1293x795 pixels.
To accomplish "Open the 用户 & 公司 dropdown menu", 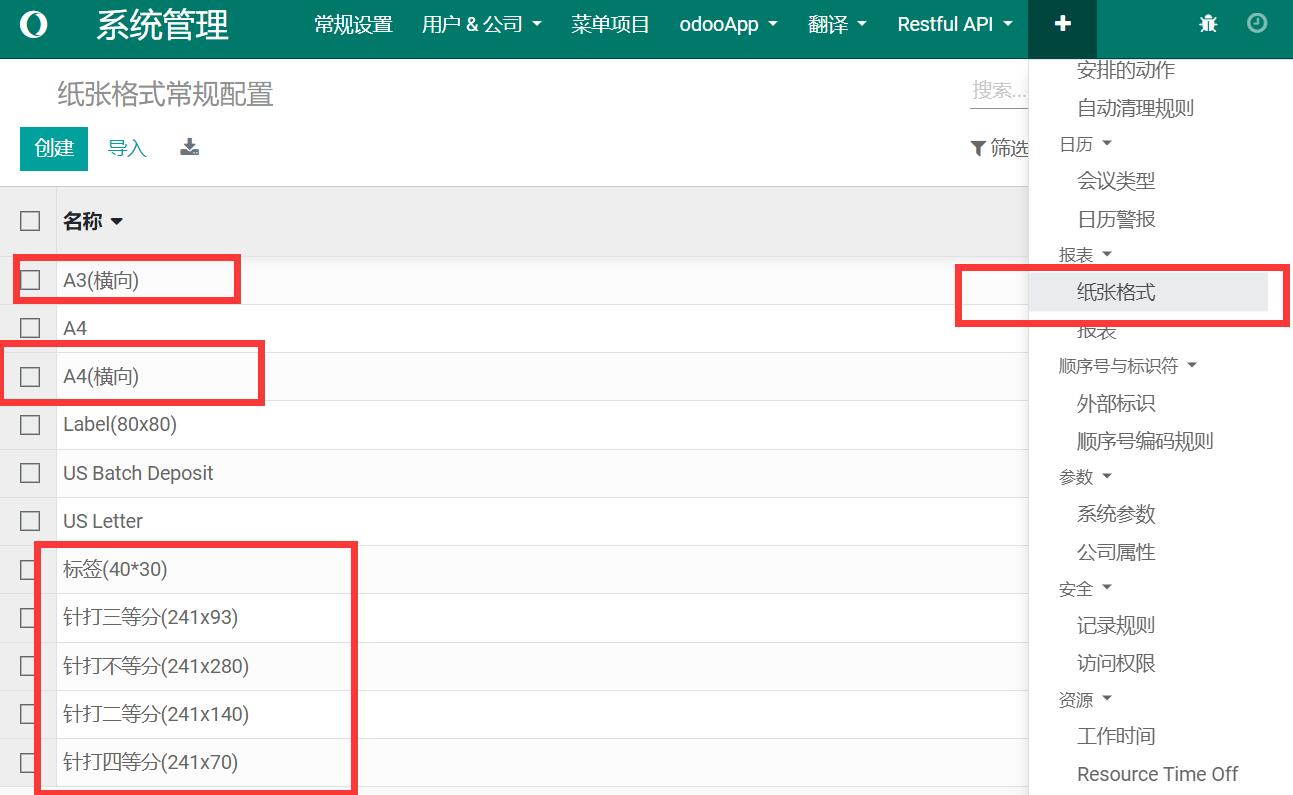I will point(481,25).
